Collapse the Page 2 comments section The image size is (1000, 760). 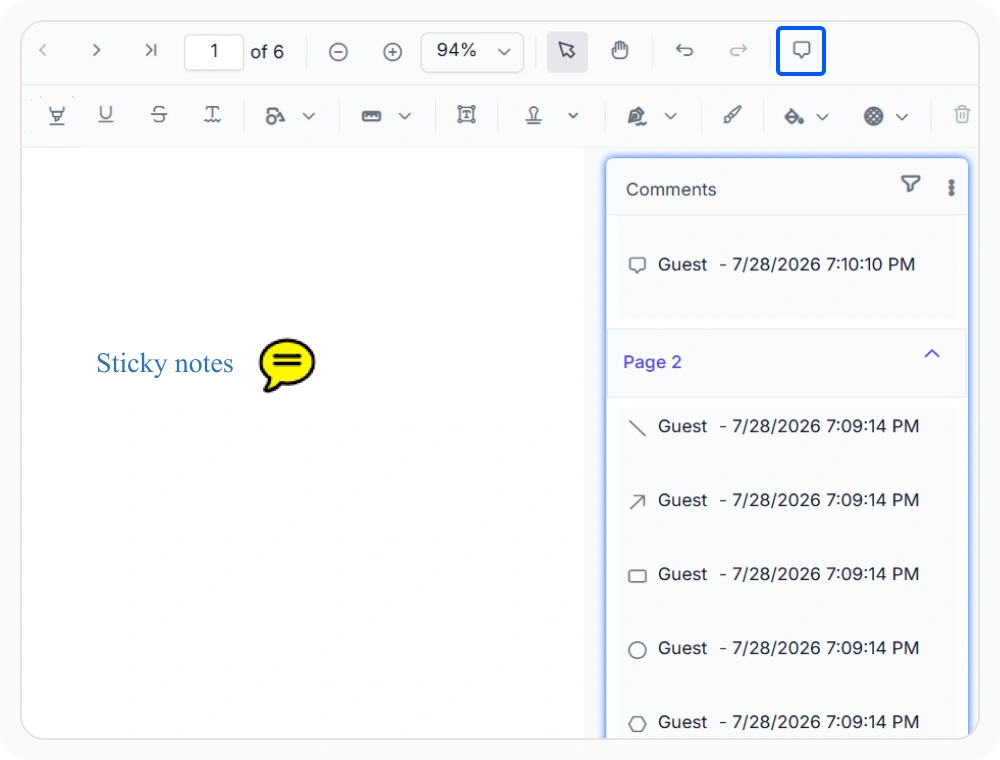pyautogui.click(x=932, y=354)
